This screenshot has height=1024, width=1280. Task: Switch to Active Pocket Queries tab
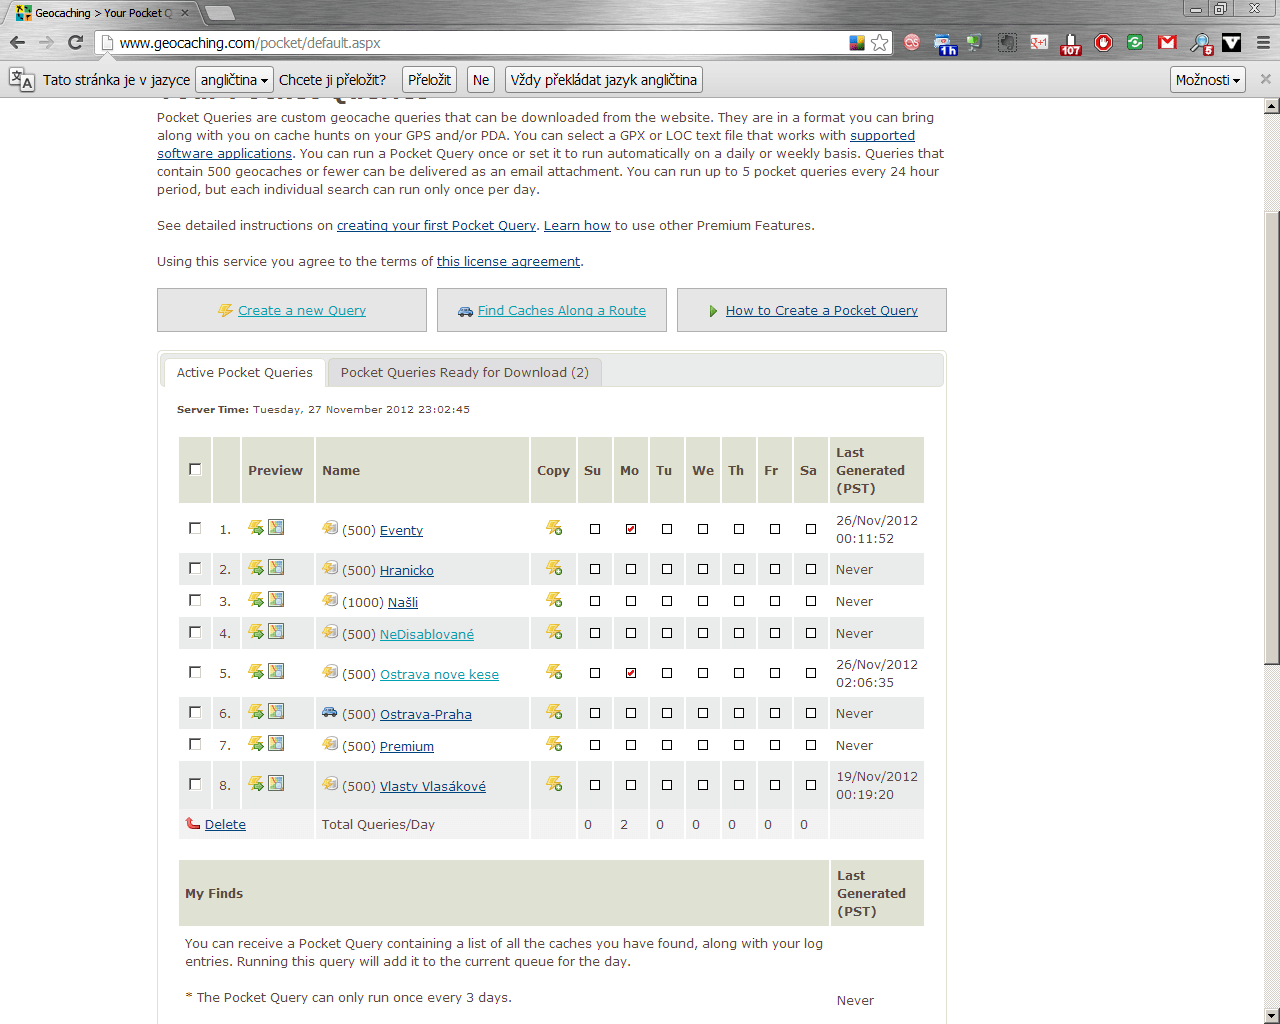point(245,372)
